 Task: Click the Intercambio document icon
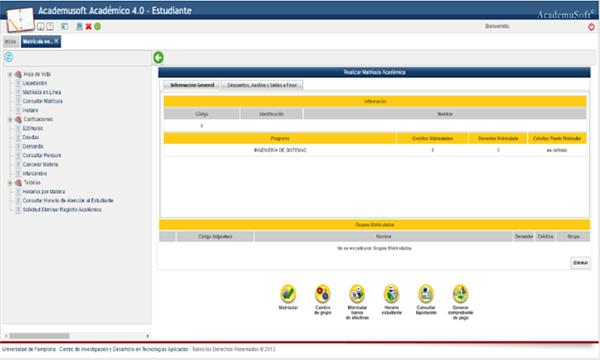(x=18, y=173)
